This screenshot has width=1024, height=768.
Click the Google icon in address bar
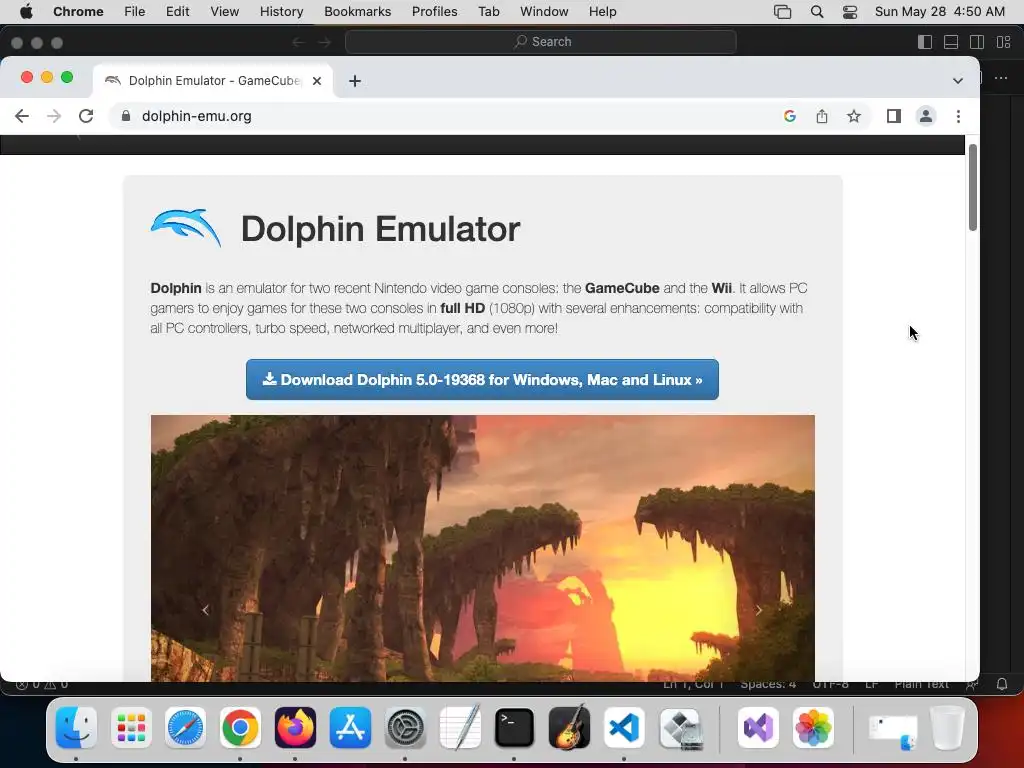pyautogui.click(x=790, y=116)
